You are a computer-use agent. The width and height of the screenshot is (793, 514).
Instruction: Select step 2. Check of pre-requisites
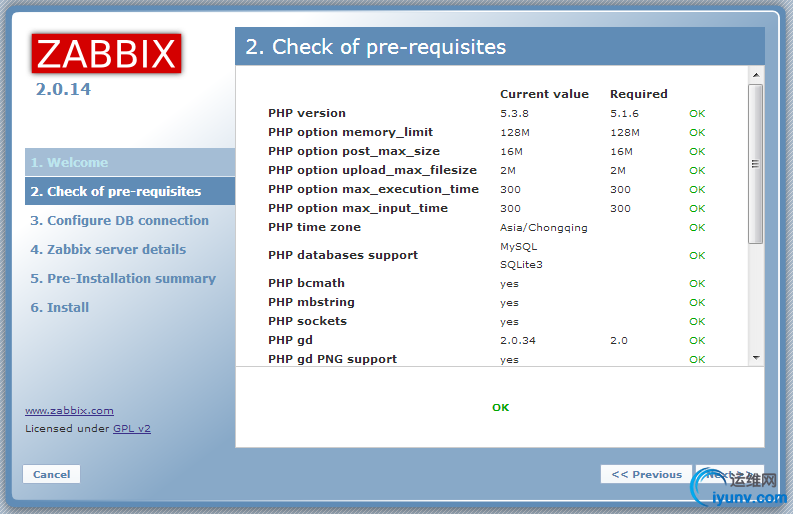130,191
